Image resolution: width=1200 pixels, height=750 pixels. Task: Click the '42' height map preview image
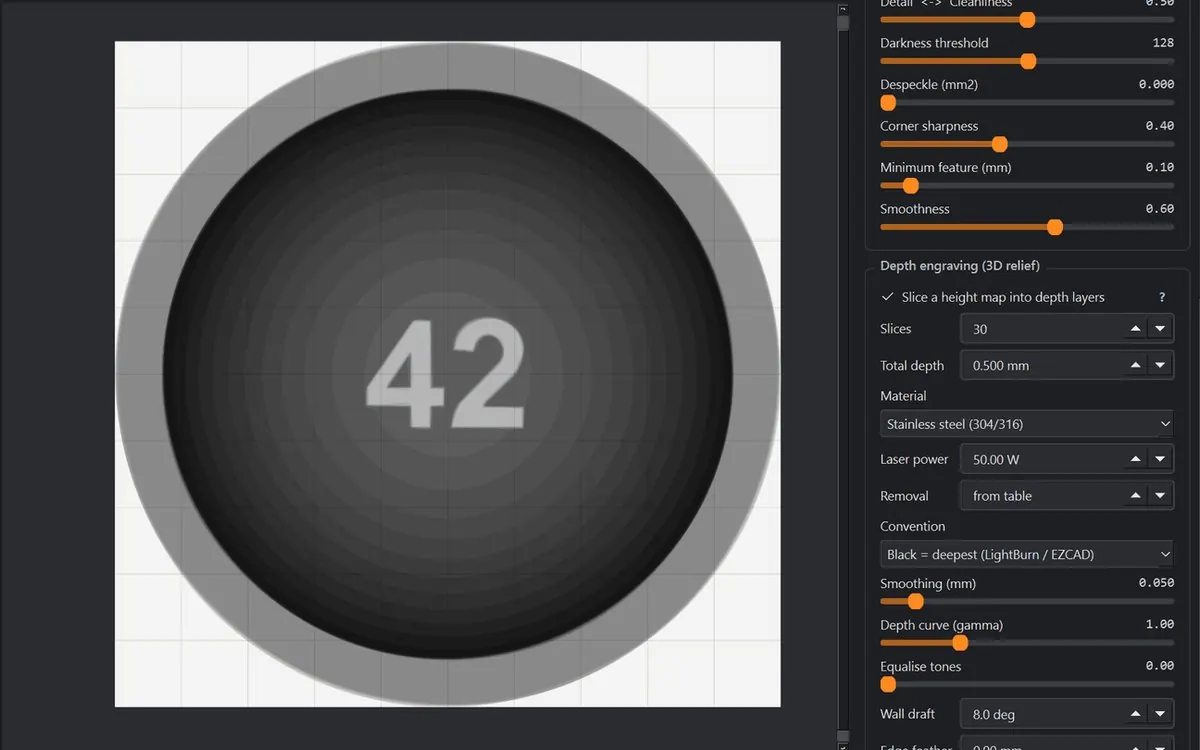coord(447,374)
